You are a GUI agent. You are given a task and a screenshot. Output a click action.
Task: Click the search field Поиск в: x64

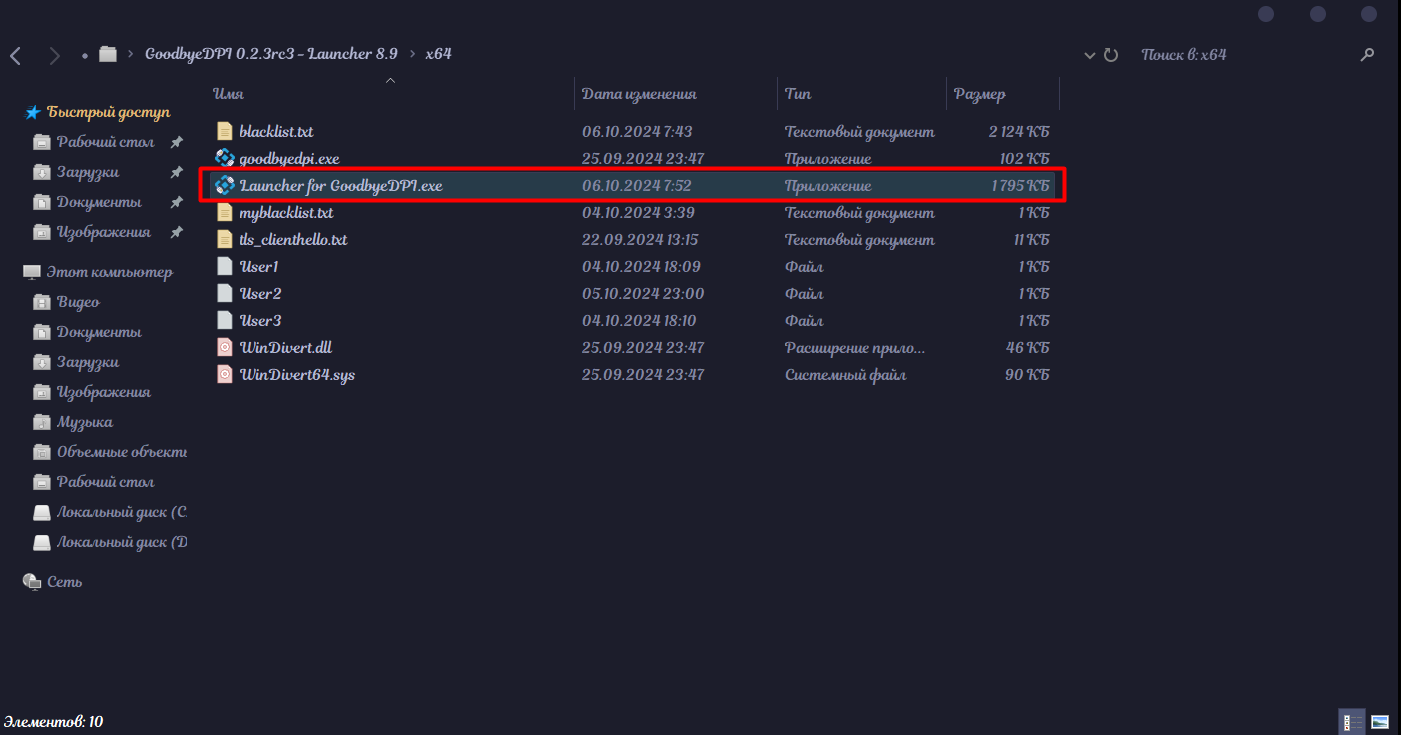pyautogui.click(x=1240, y=55)
